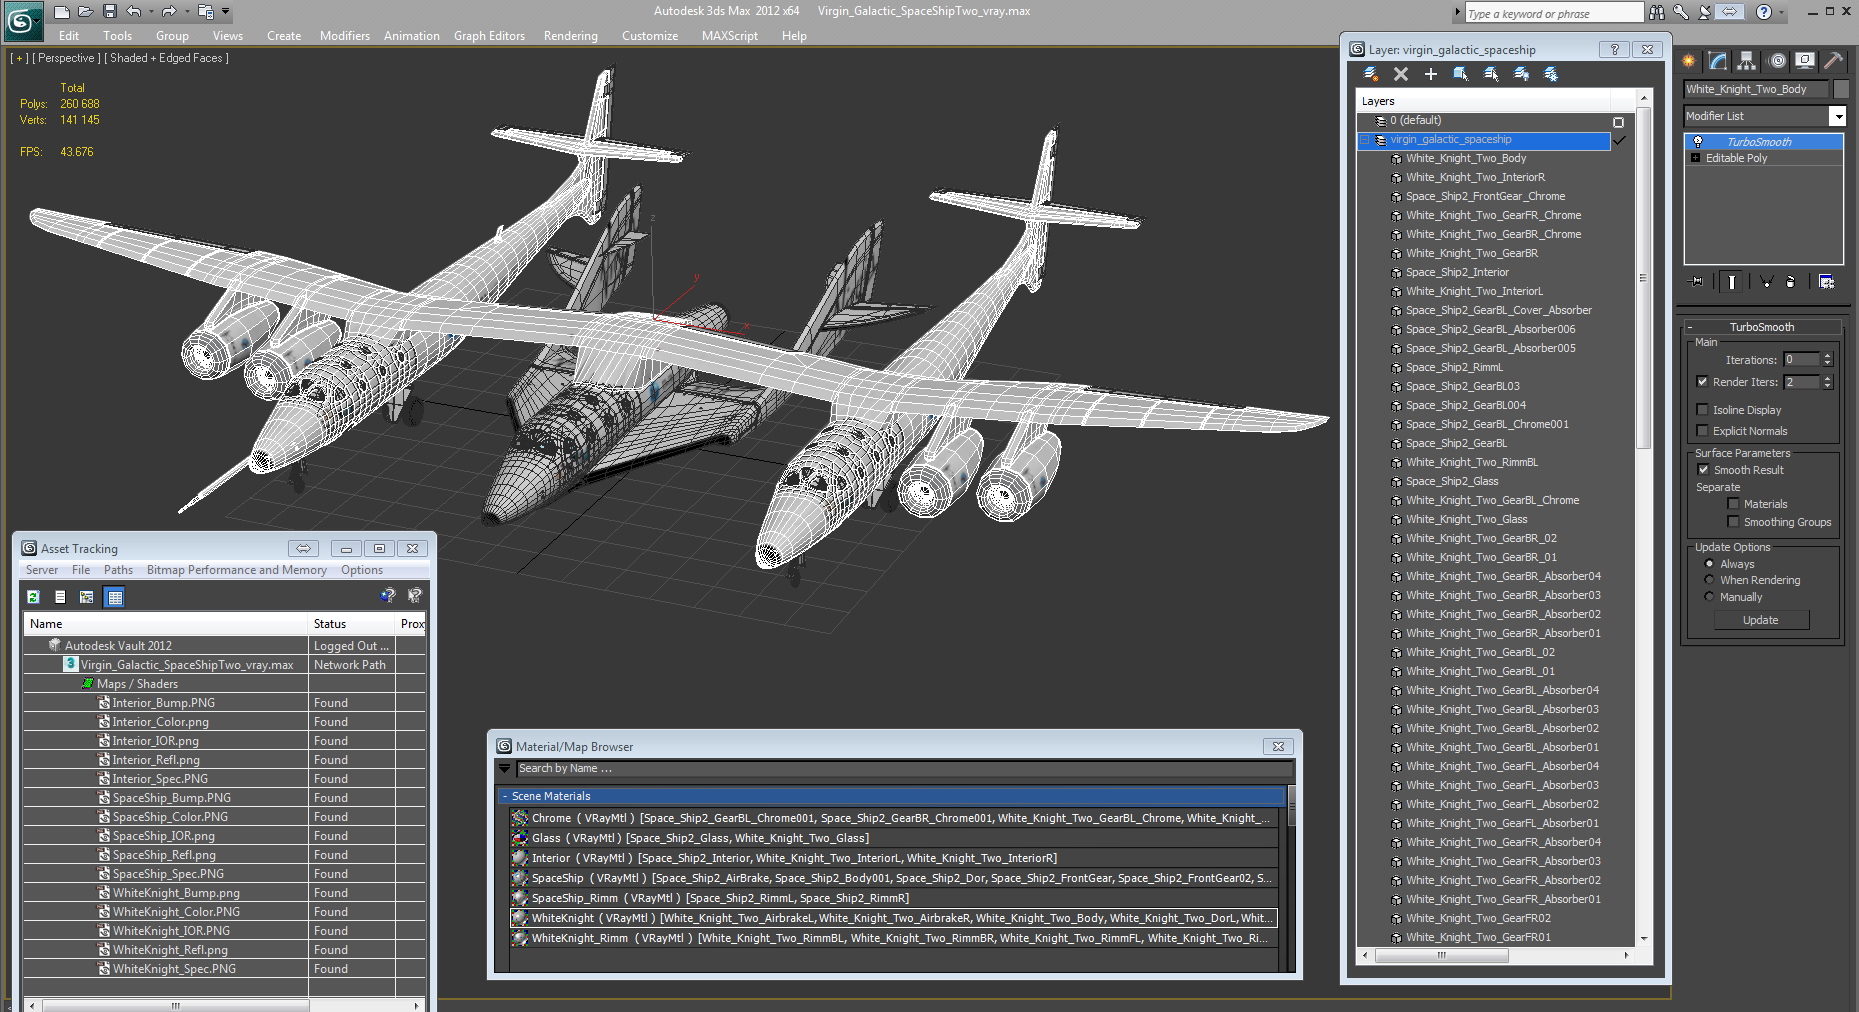The height and width of the screenshot is (1012, 1859).
Task: Click the Help question mark icon
Action: 1764,12
